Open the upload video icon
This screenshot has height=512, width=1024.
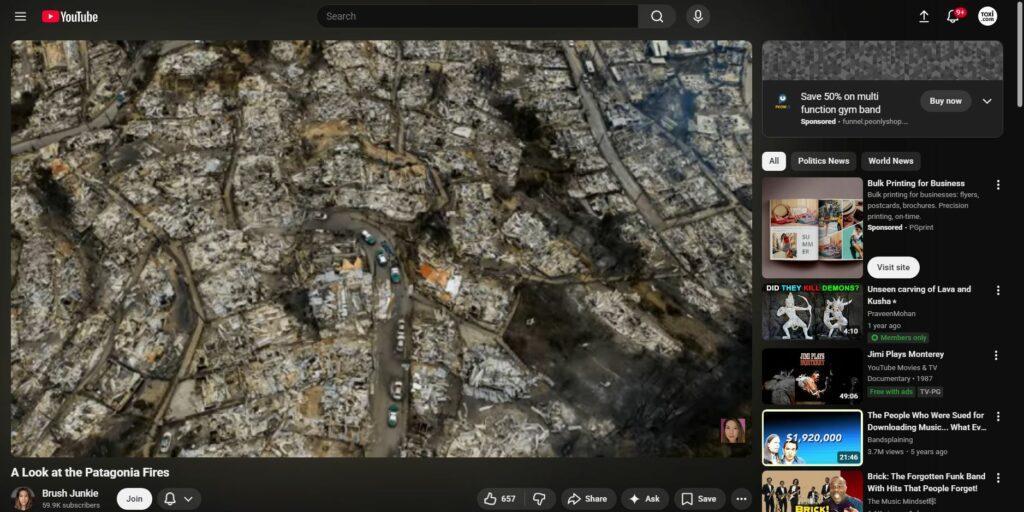(923, 16)
